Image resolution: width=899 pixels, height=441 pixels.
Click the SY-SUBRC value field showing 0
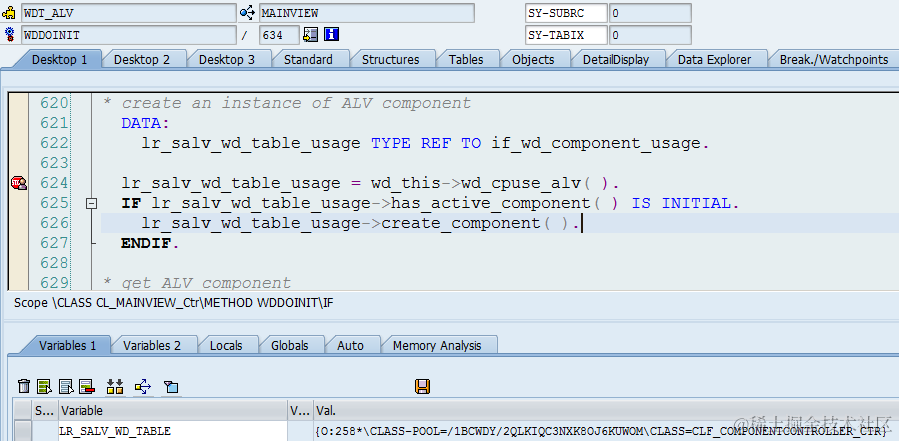650,13
